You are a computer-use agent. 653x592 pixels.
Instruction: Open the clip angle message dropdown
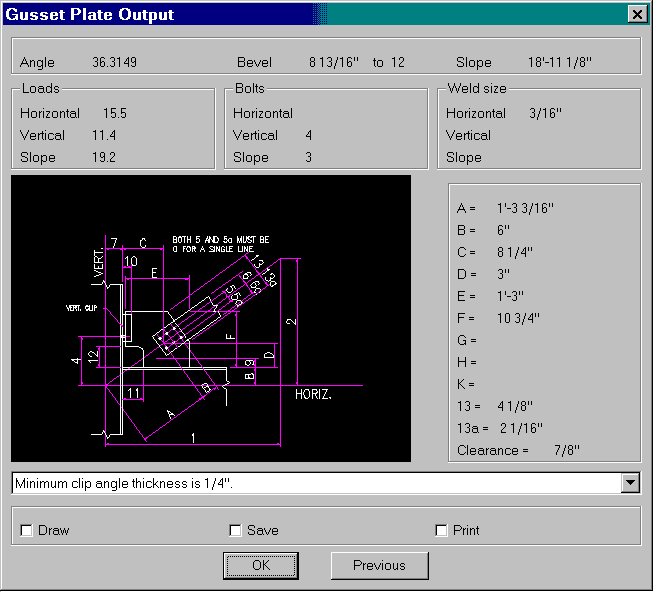click(x=631, y=483)
